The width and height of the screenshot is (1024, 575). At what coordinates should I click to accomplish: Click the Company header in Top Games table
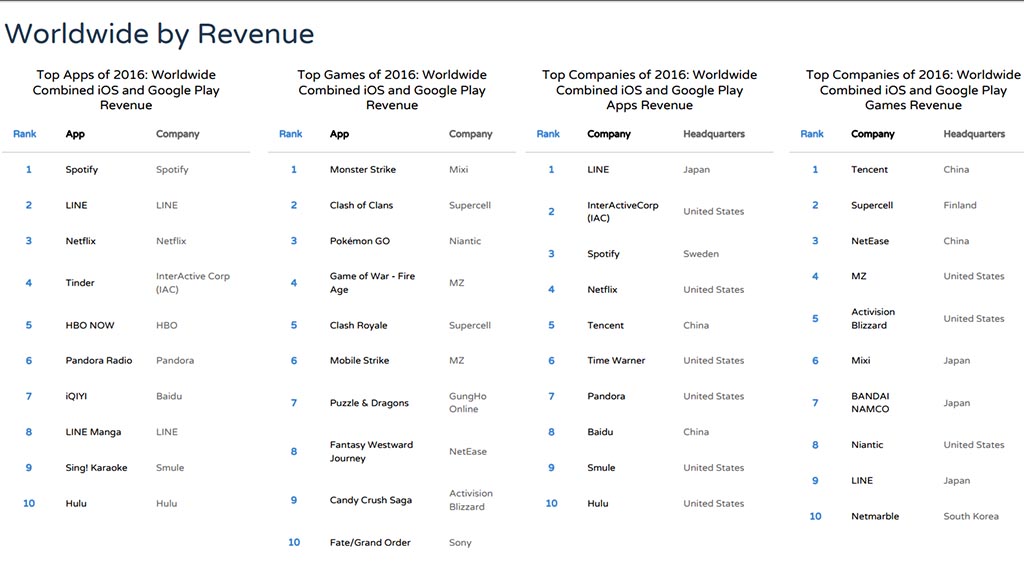click(x=470, y=134)
